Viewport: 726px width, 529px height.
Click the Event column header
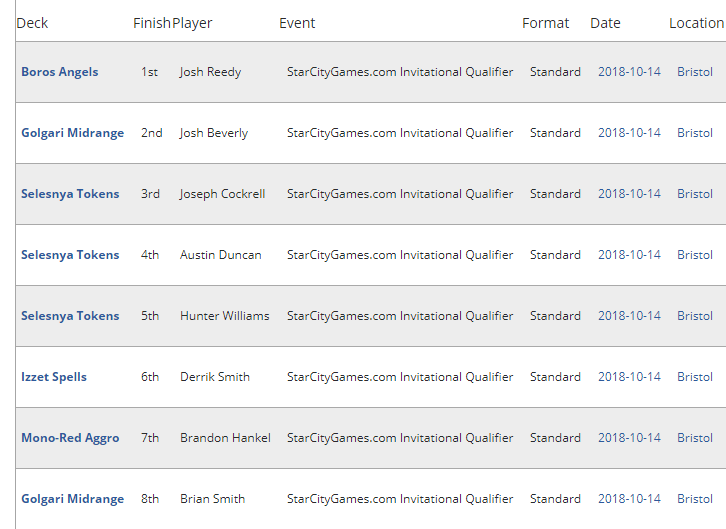[297, 23]
